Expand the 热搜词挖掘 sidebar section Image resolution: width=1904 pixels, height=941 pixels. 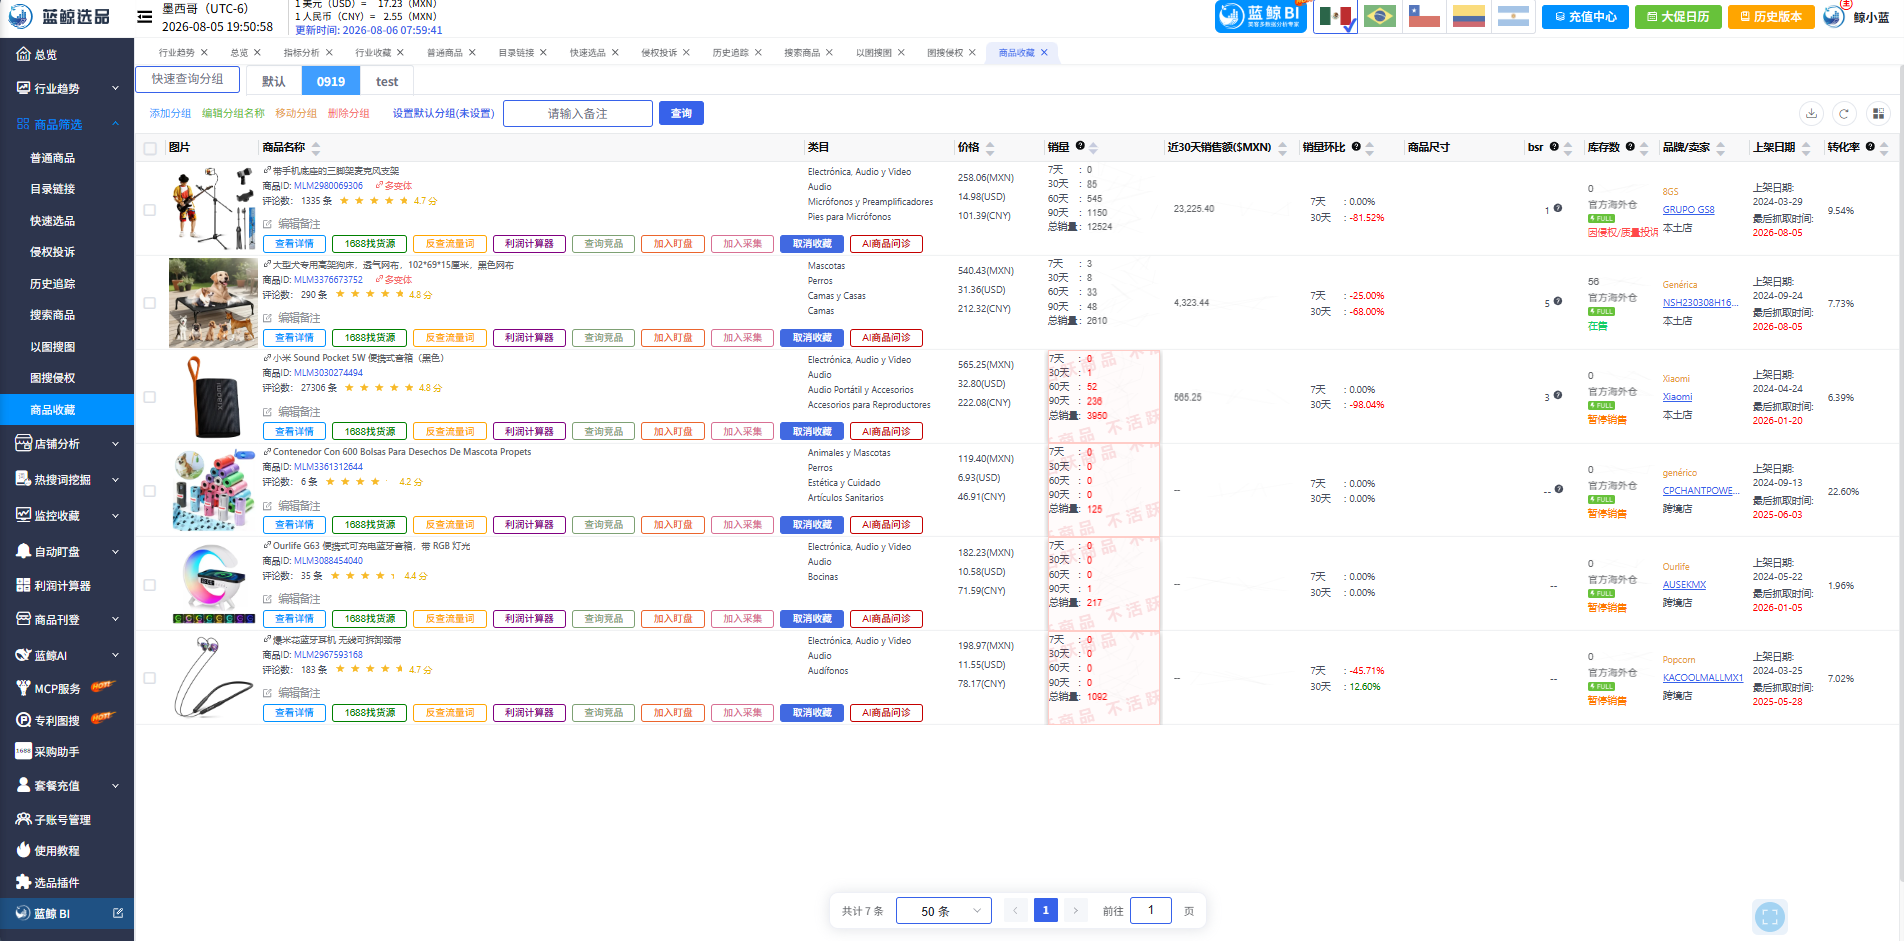coord(67,480)
